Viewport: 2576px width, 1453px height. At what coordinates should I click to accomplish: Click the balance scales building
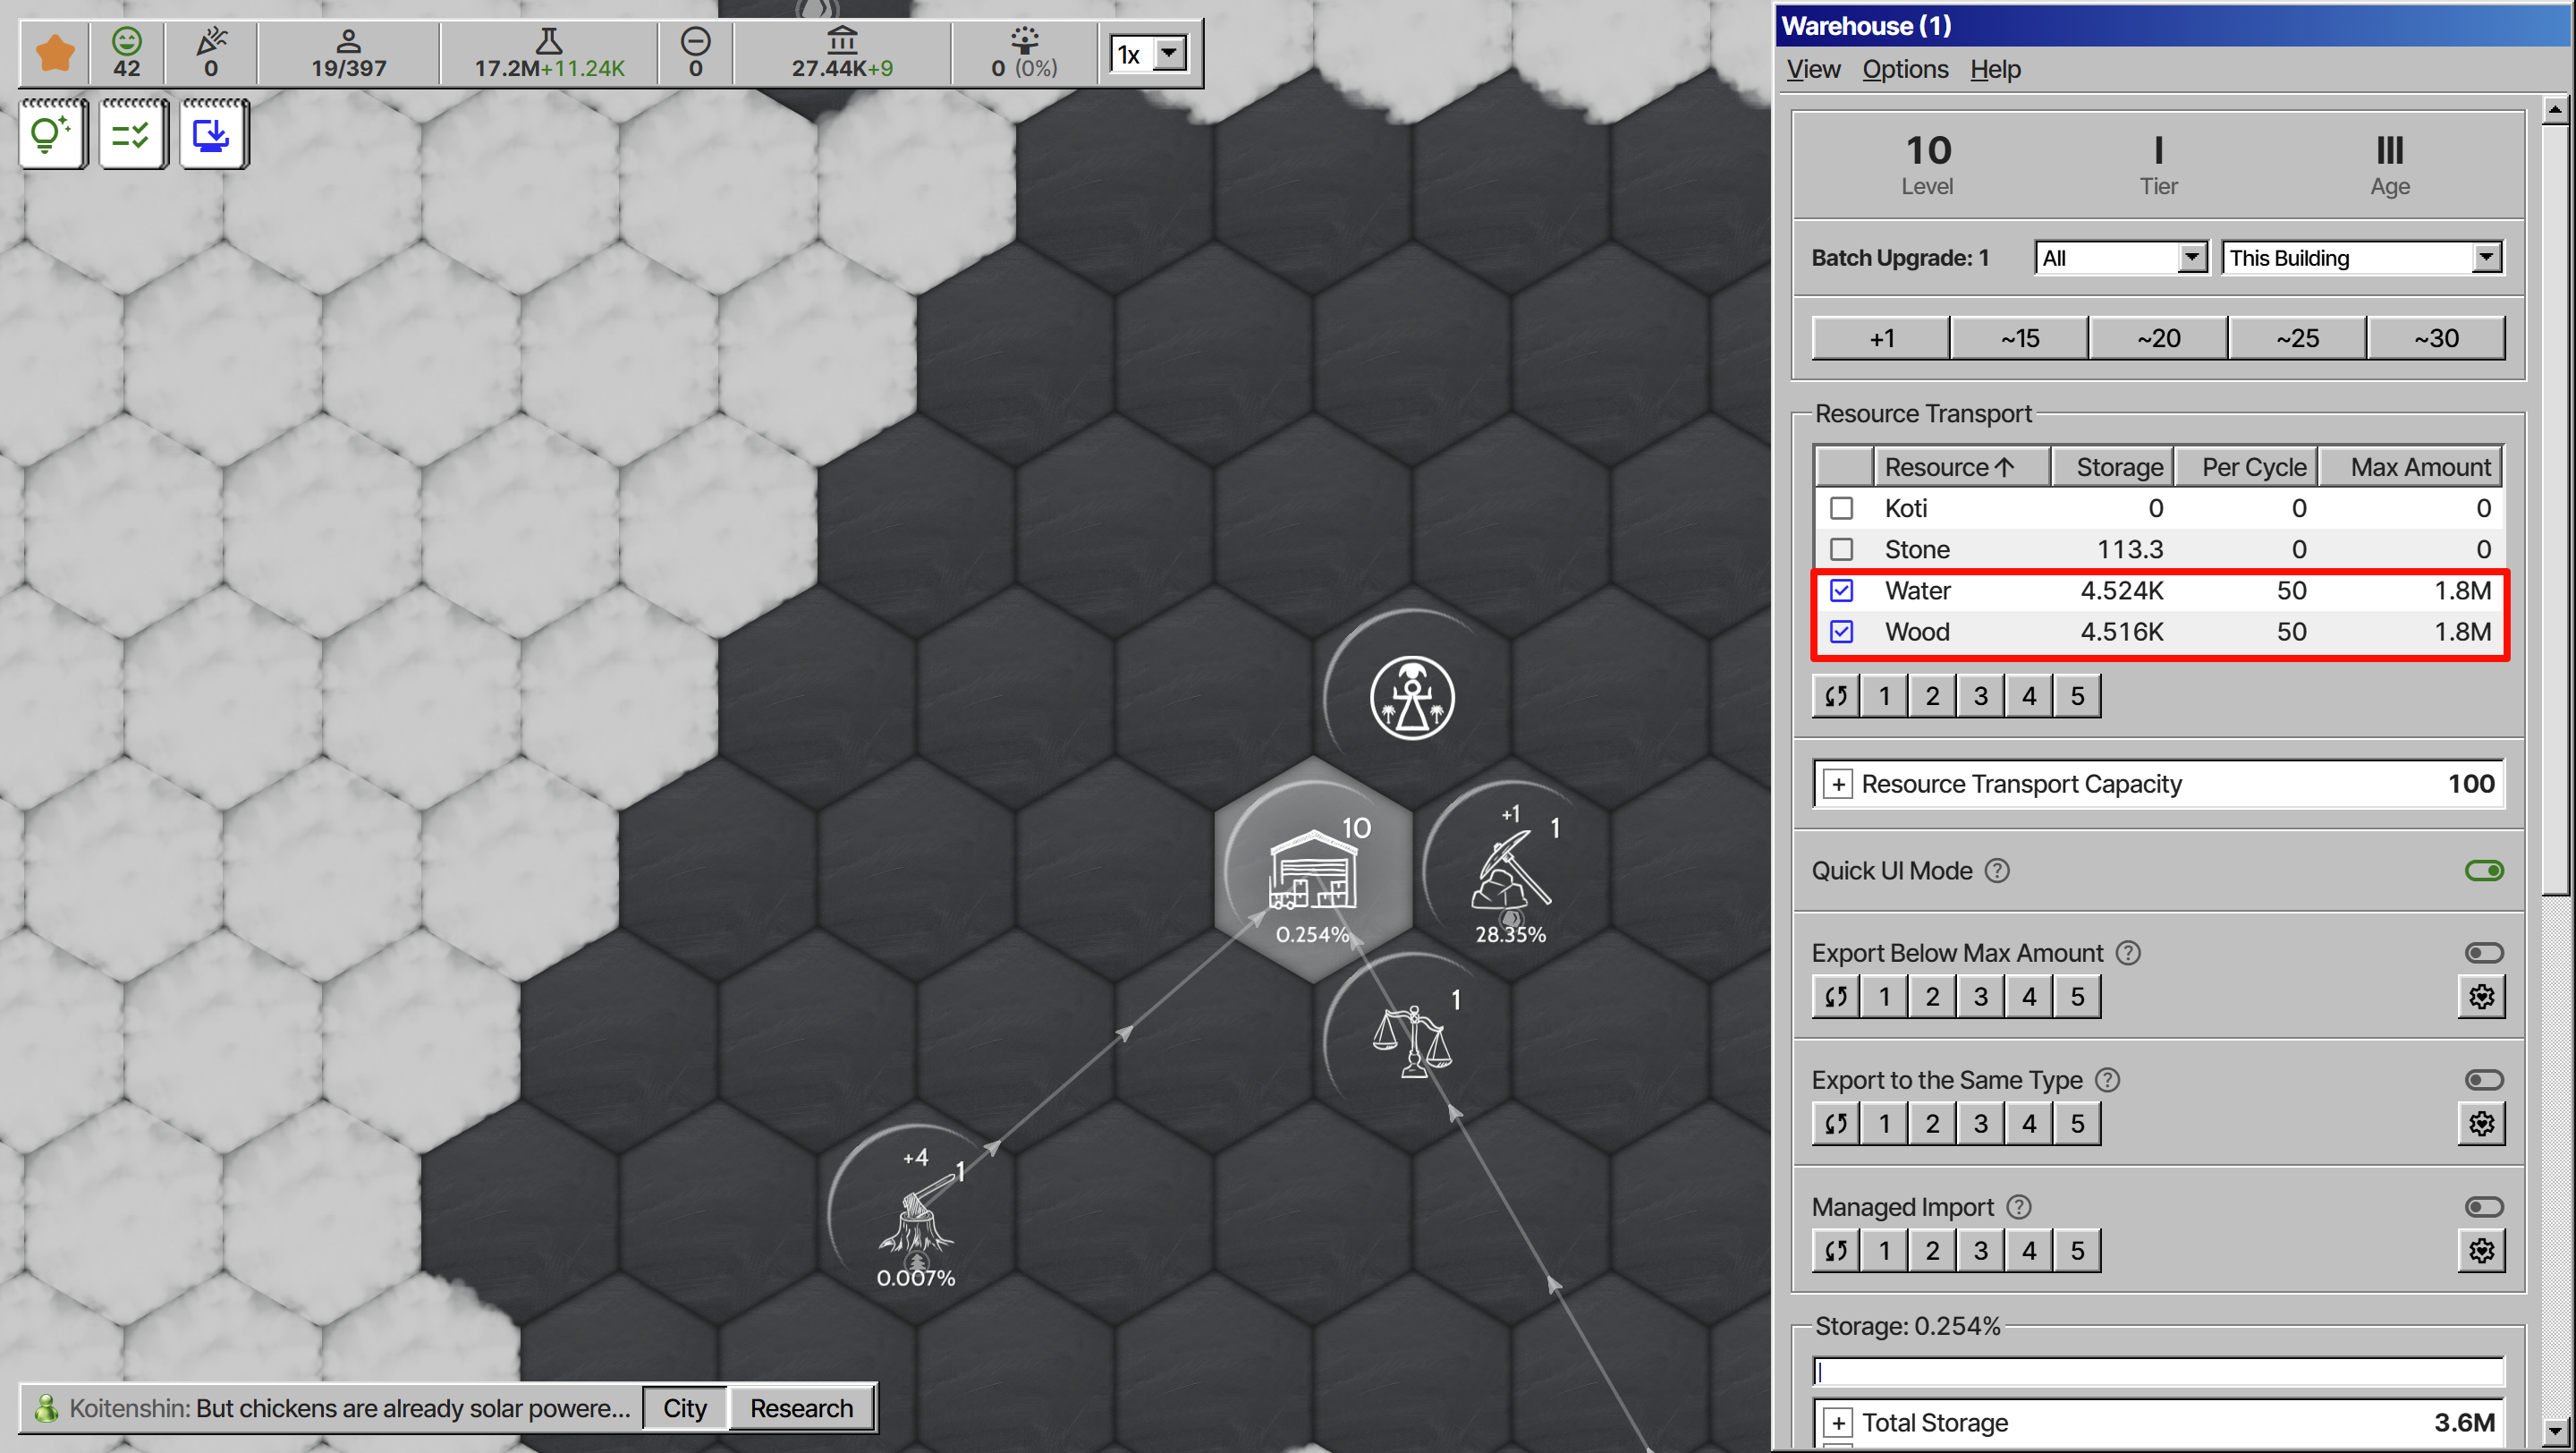(x=1411, y=1042)
